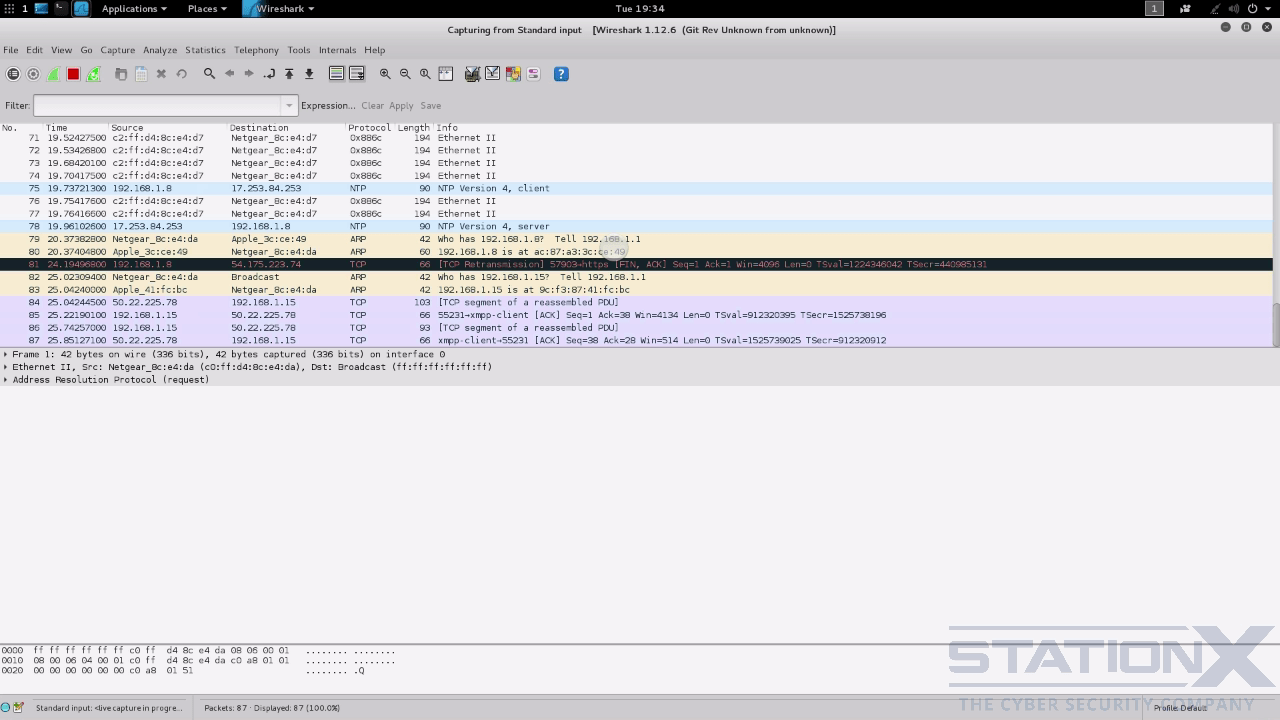The image size is (1280, 720).
Task: Open the Tools menu
Action: click(299, 50)
